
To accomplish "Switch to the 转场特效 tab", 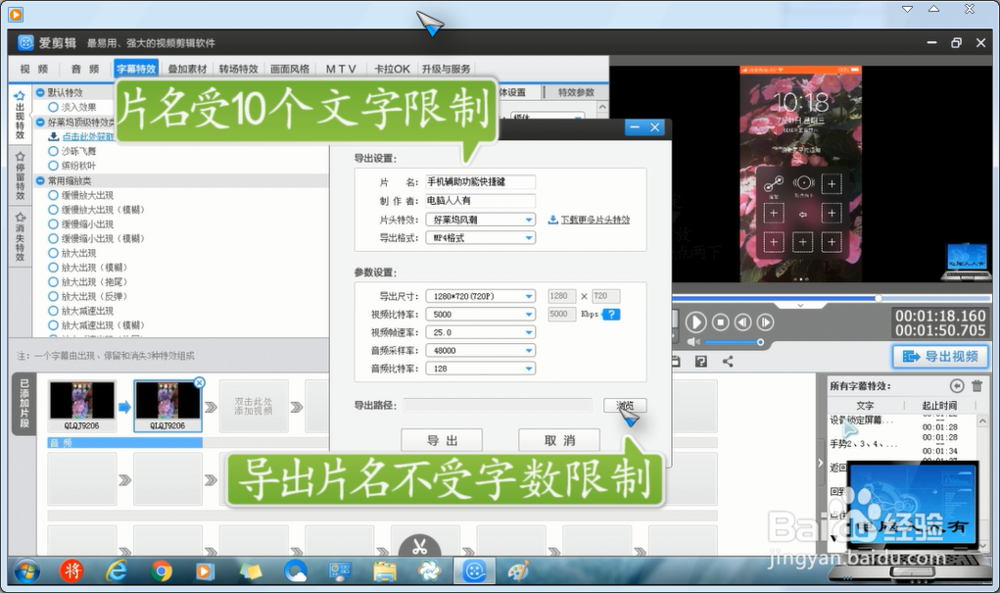I will [239, 69].
